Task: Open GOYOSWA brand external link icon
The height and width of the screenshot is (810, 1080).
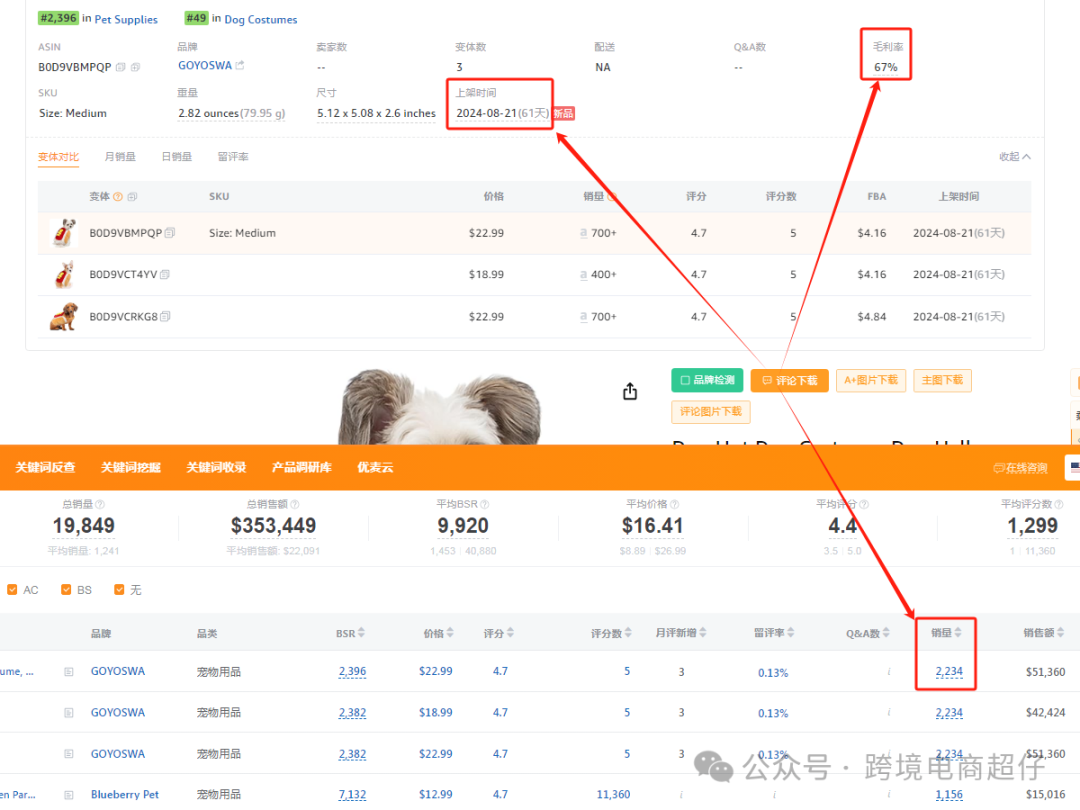Action: point(240,65)
